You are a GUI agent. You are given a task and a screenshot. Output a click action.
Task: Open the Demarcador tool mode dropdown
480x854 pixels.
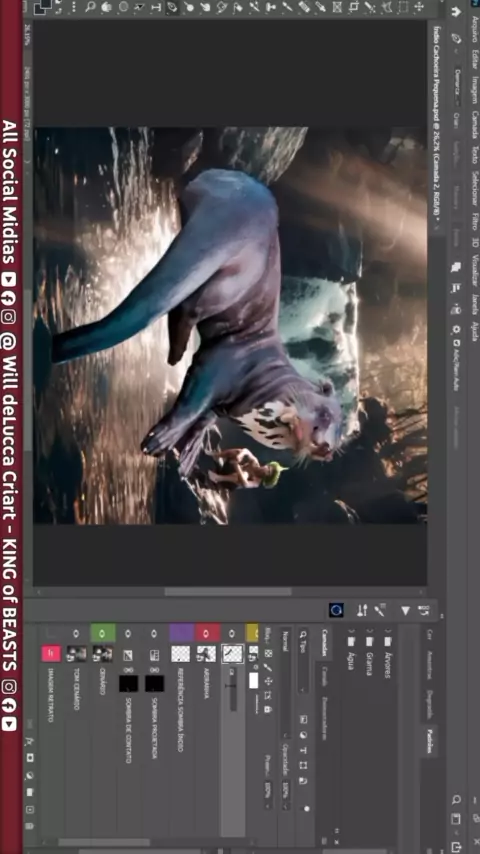point(457,87)
